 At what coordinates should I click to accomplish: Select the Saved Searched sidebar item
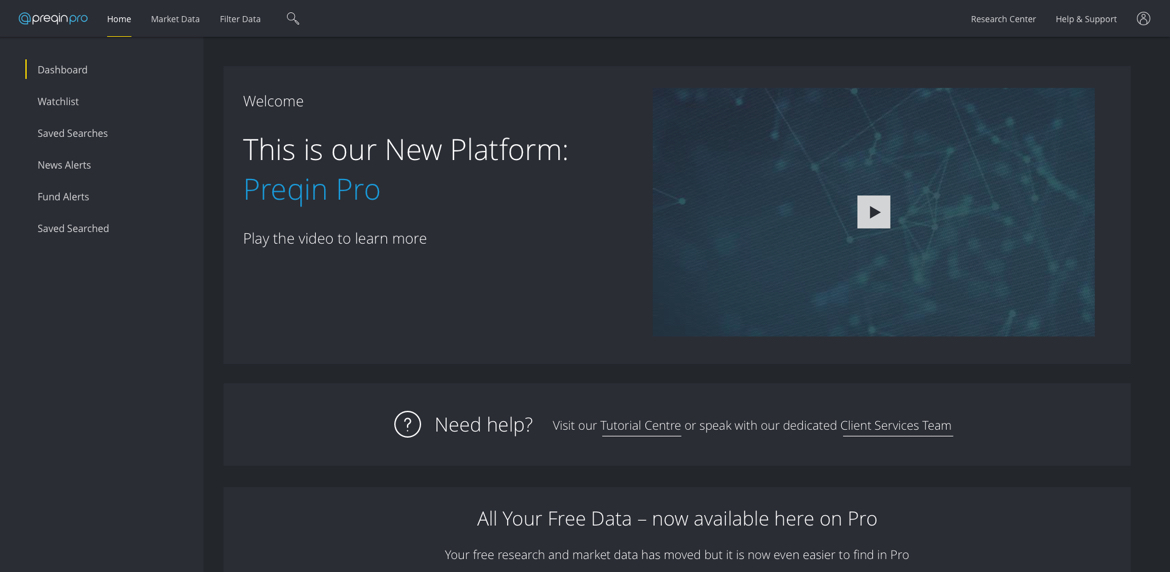[x=73, y=229]
